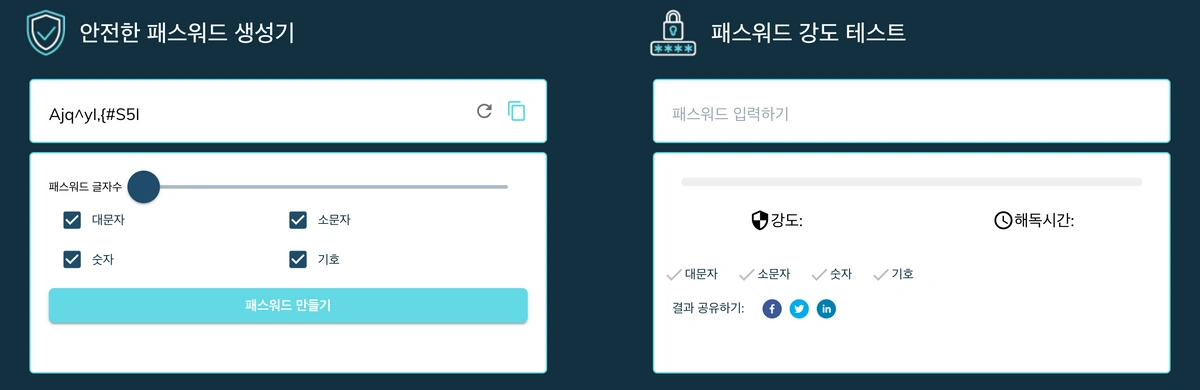Share result on LinkedIn icon

coord(826,309)
